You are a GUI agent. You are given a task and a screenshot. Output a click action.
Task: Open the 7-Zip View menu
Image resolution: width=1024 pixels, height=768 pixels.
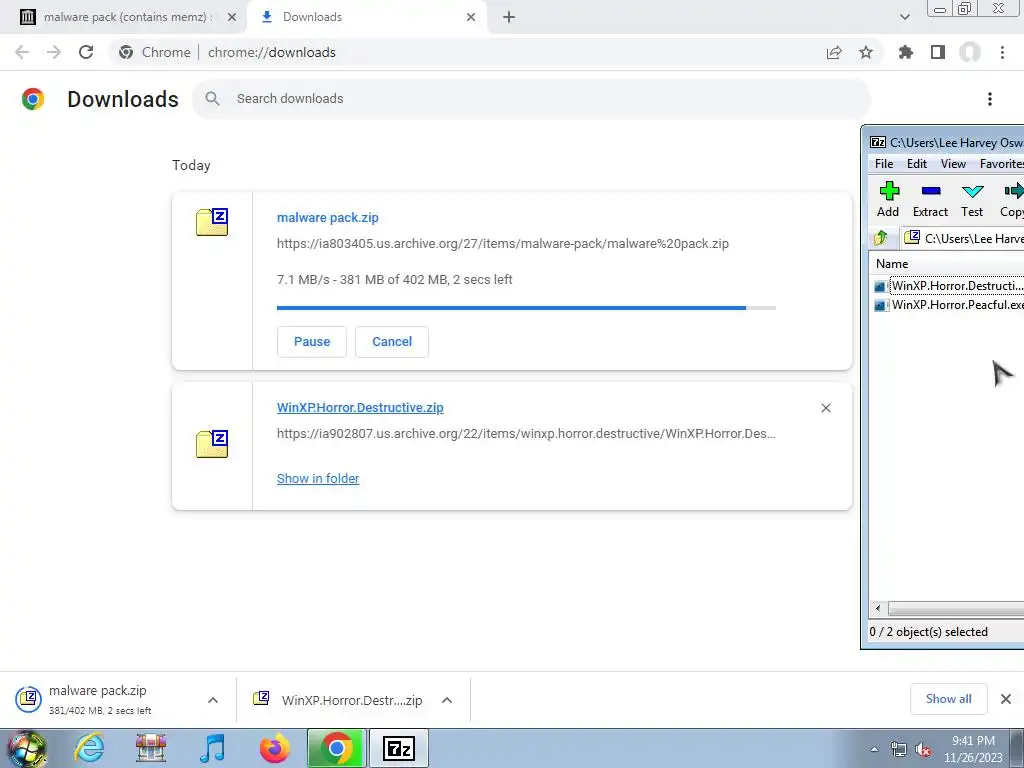coord(953,164)
